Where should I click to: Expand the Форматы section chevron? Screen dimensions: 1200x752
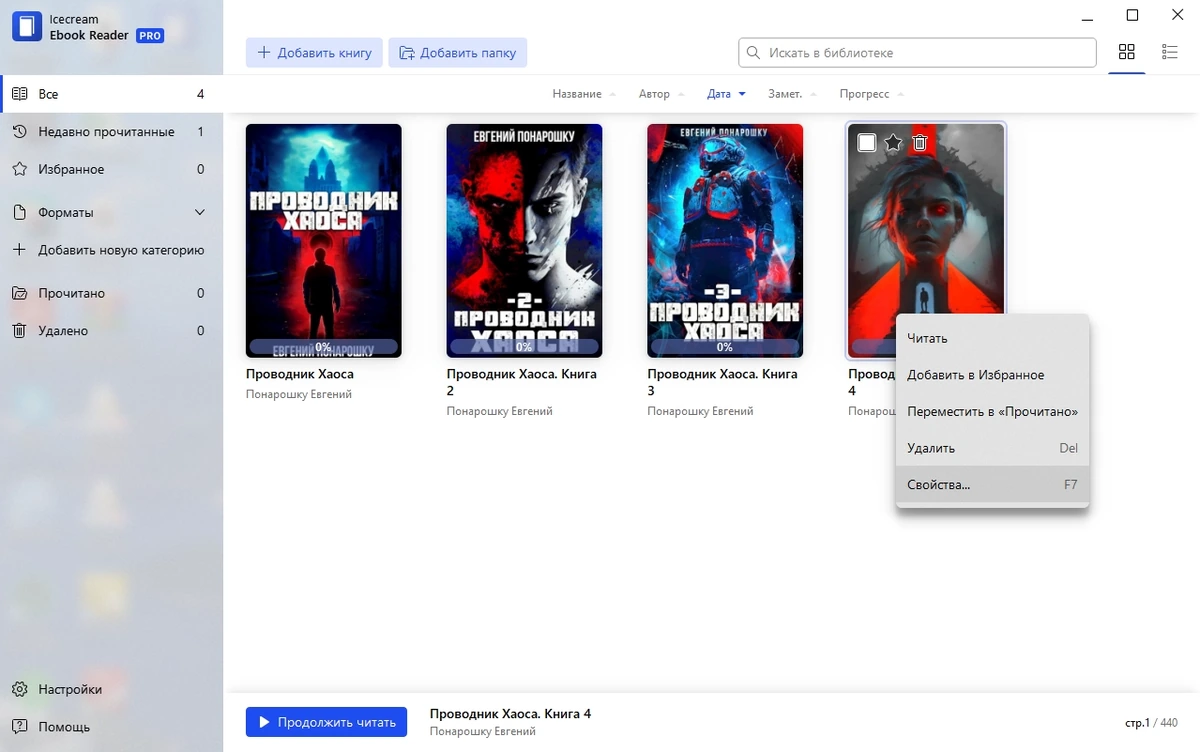[x=199, y=212]
